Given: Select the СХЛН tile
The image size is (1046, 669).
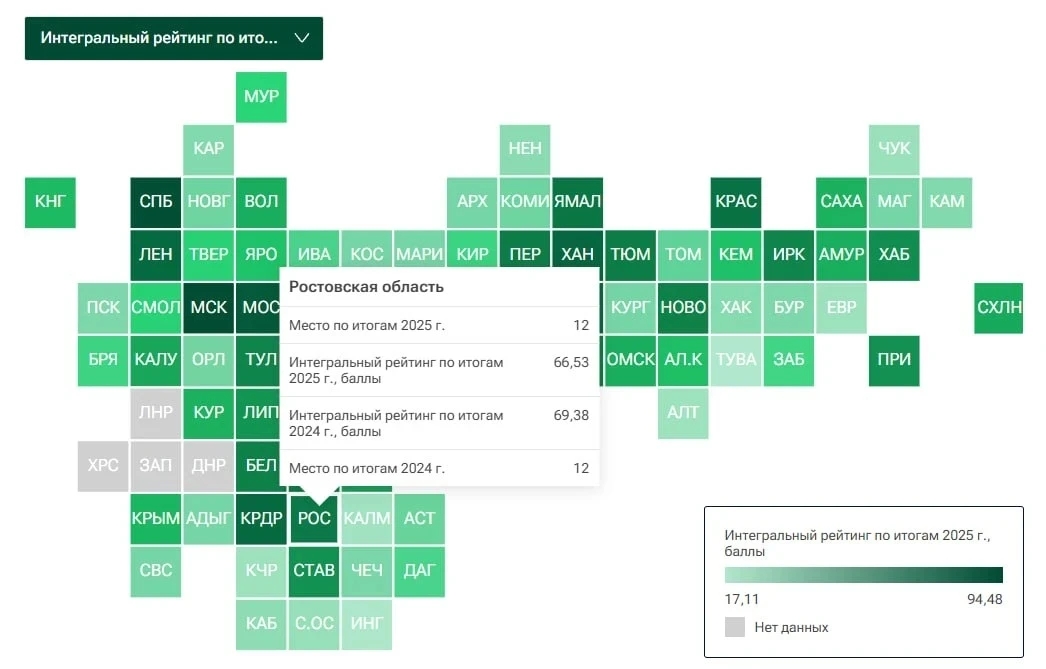Looking at the screenshot, I should (x=999, y=307).
